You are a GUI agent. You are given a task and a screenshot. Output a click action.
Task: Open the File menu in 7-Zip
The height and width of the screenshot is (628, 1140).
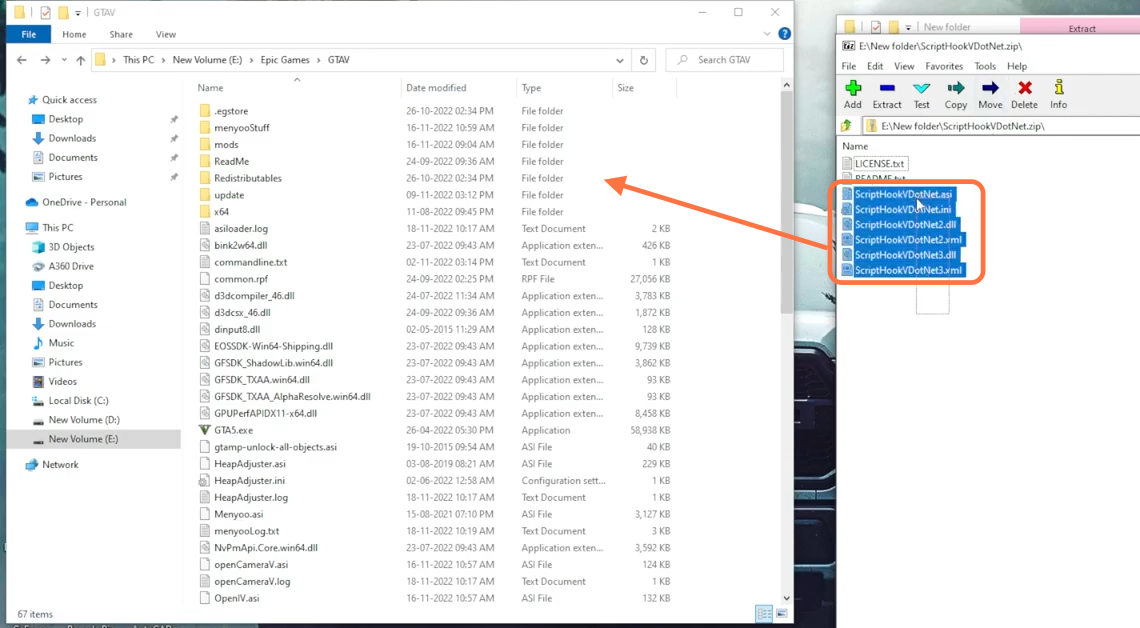(x=848, y=66)
